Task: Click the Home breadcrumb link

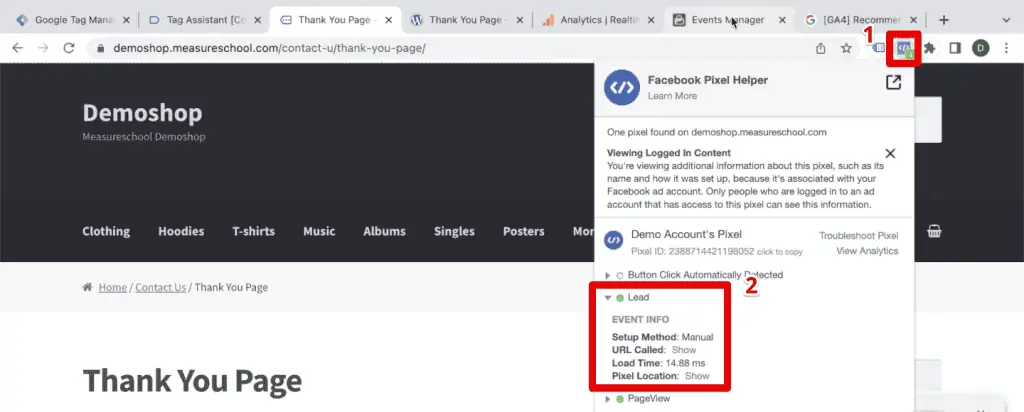Action: point(112,287)
